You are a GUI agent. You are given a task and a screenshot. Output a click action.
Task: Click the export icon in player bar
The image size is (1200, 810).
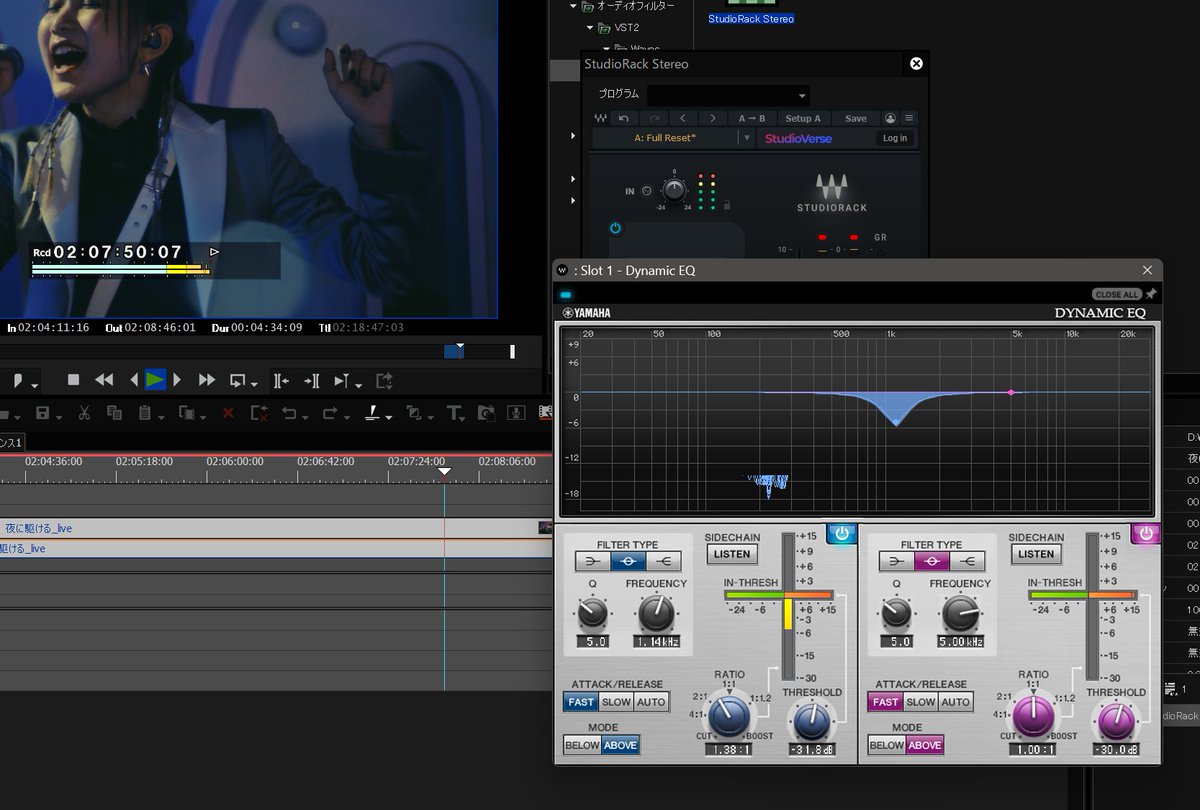385,380
